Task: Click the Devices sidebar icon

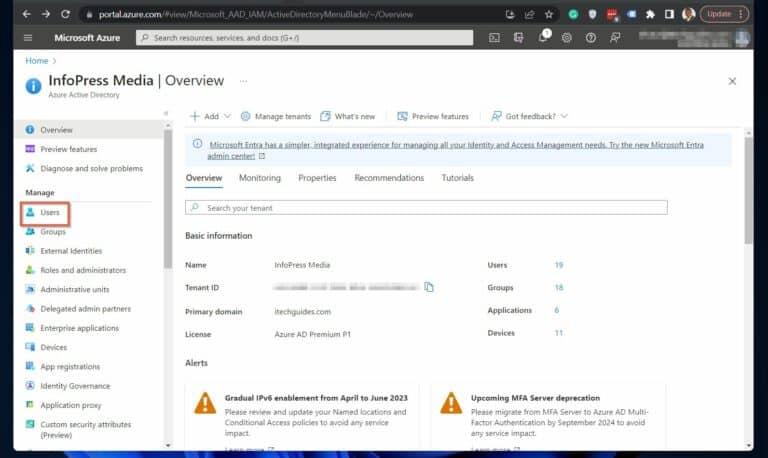Action: tap(30, 347)
